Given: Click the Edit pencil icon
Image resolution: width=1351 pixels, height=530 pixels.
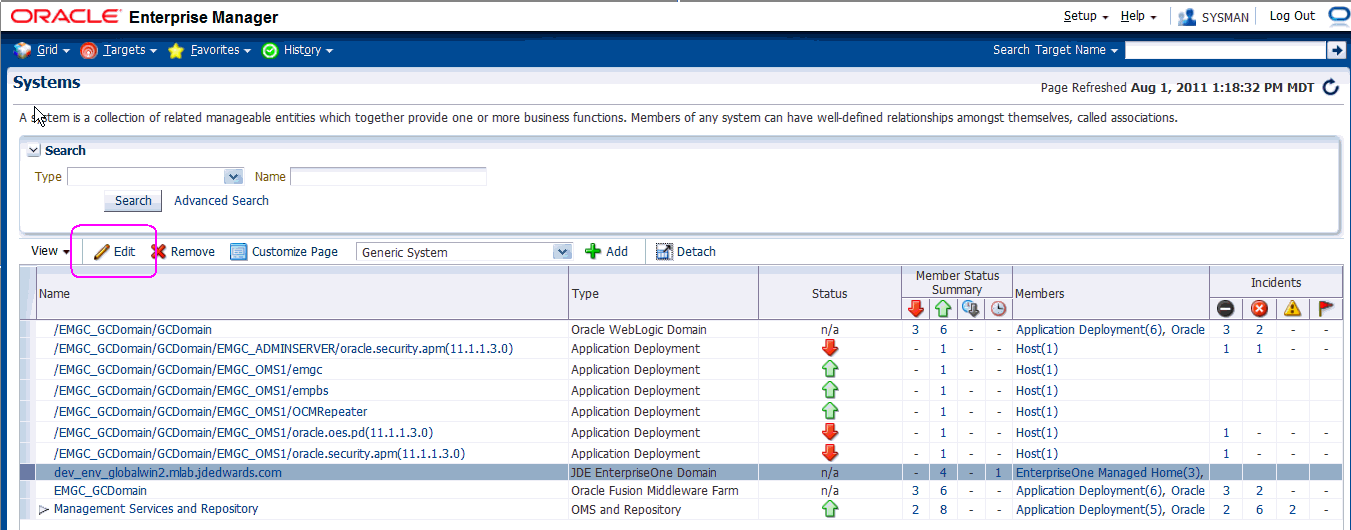Looking at the screenshot, I should (x=101, y=252).
